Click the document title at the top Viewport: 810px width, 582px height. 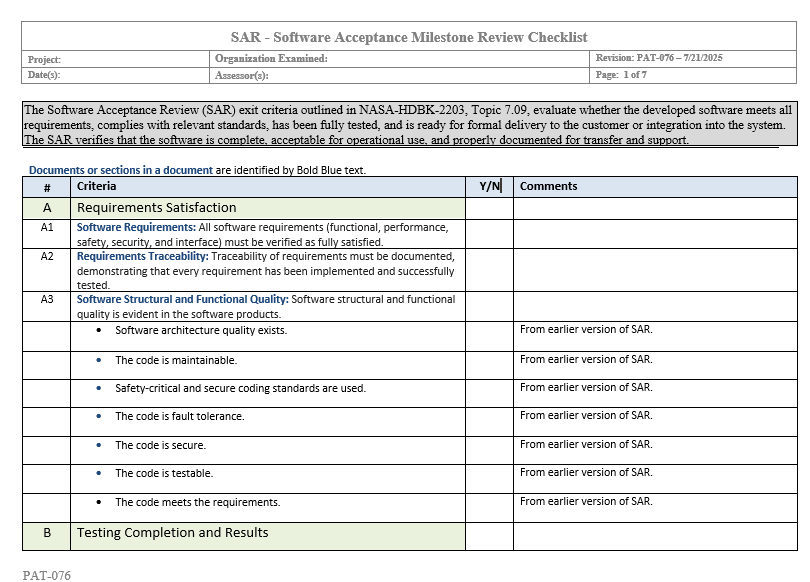point(408,37)
